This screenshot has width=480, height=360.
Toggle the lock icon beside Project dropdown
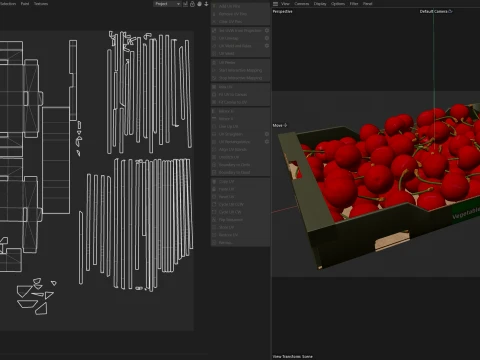(x=192, y=4)
